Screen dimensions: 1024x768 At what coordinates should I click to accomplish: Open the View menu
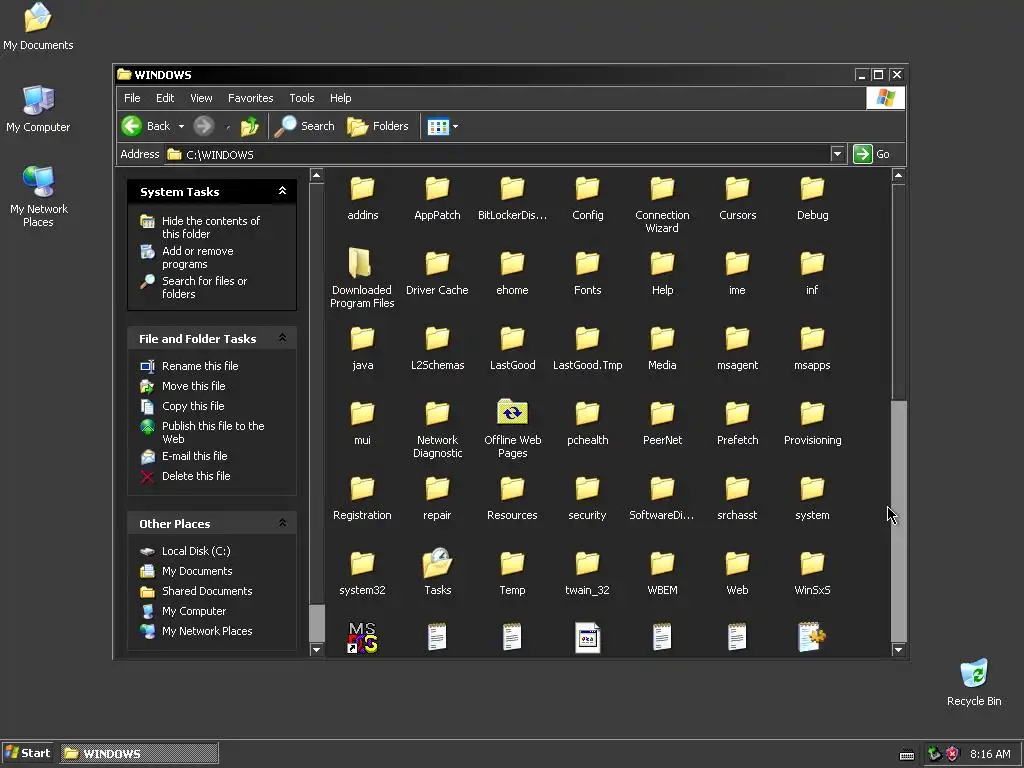click(201, 98)
